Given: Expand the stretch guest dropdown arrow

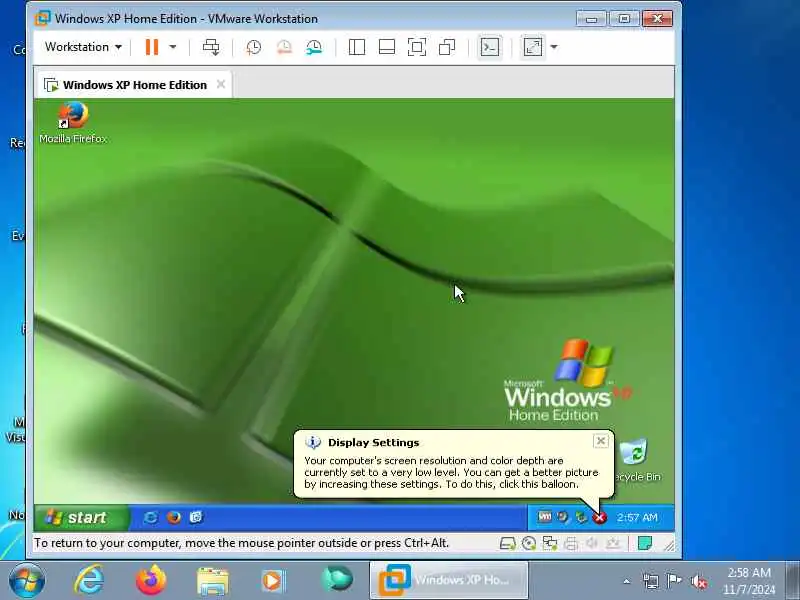Looking at the screenshot, I should 554,47.
